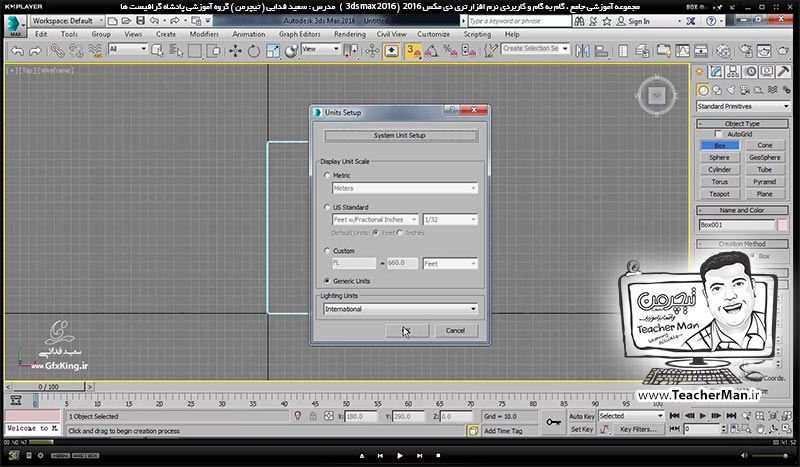Open the Motion command panel tab
This screenshot has height=467, width=800.
750,71
